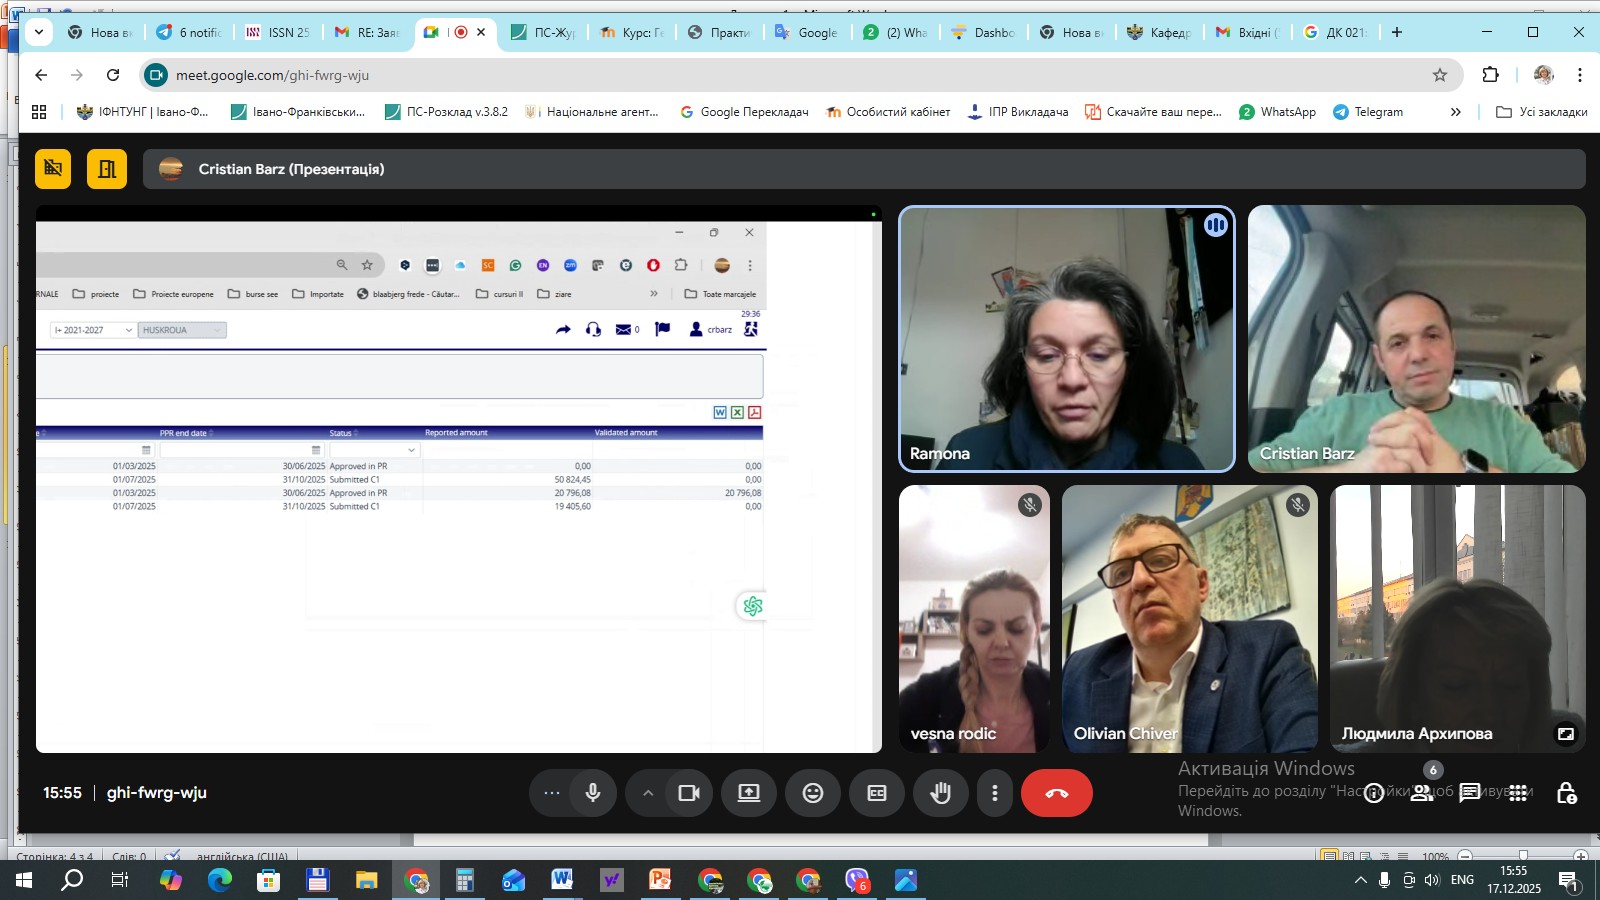Raise your hand in the meeting
The height and width of the screenshot is (900, 1600).
pyautogui.click(x=941, y=793)
